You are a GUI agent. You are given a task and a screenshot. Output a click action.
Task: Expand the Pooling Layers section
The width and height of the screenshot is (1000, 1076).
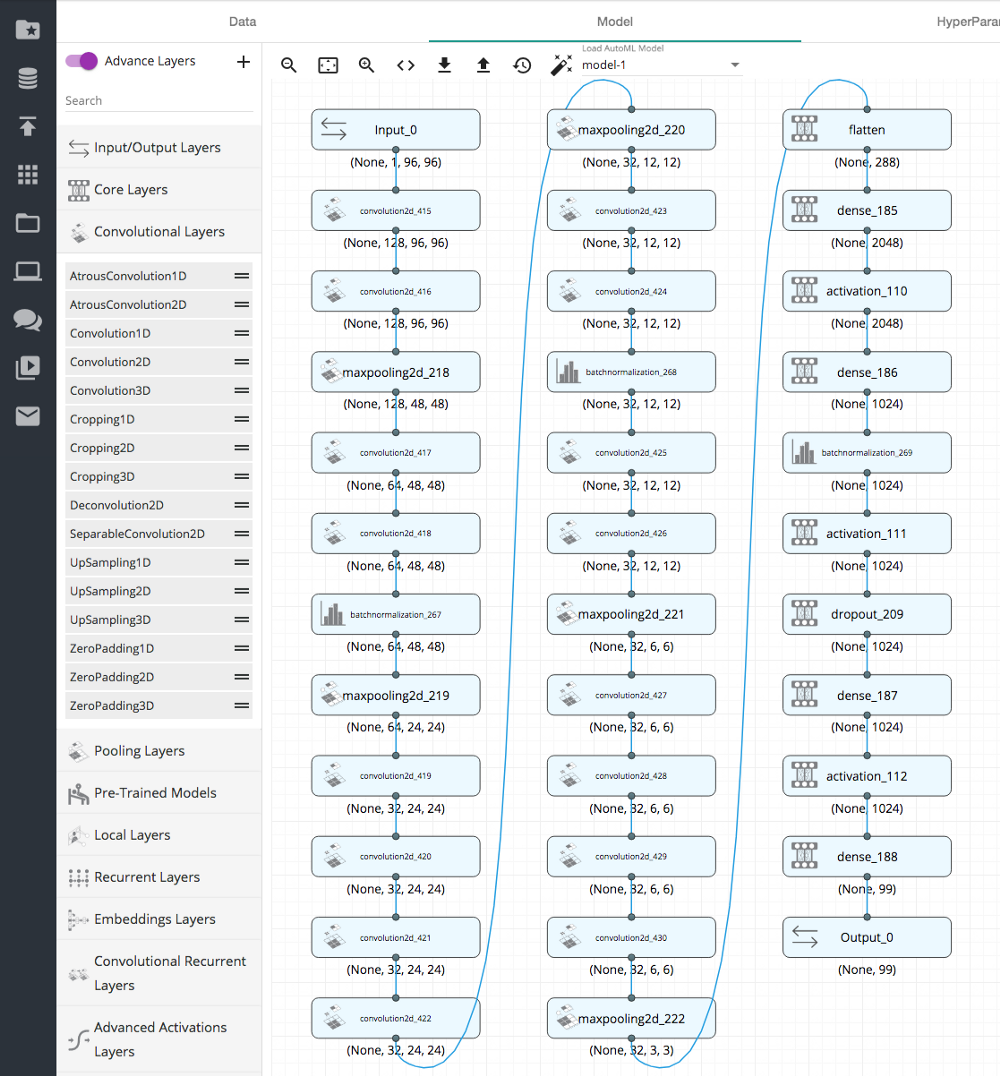tap(139, 751)
